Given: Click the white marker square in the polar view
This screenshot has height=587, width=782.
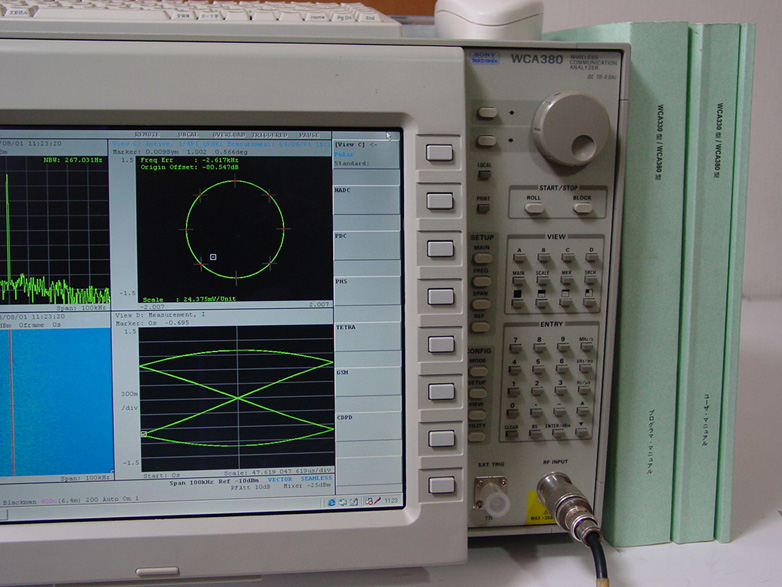Looking at the screenshot, I should pos(213,257).
